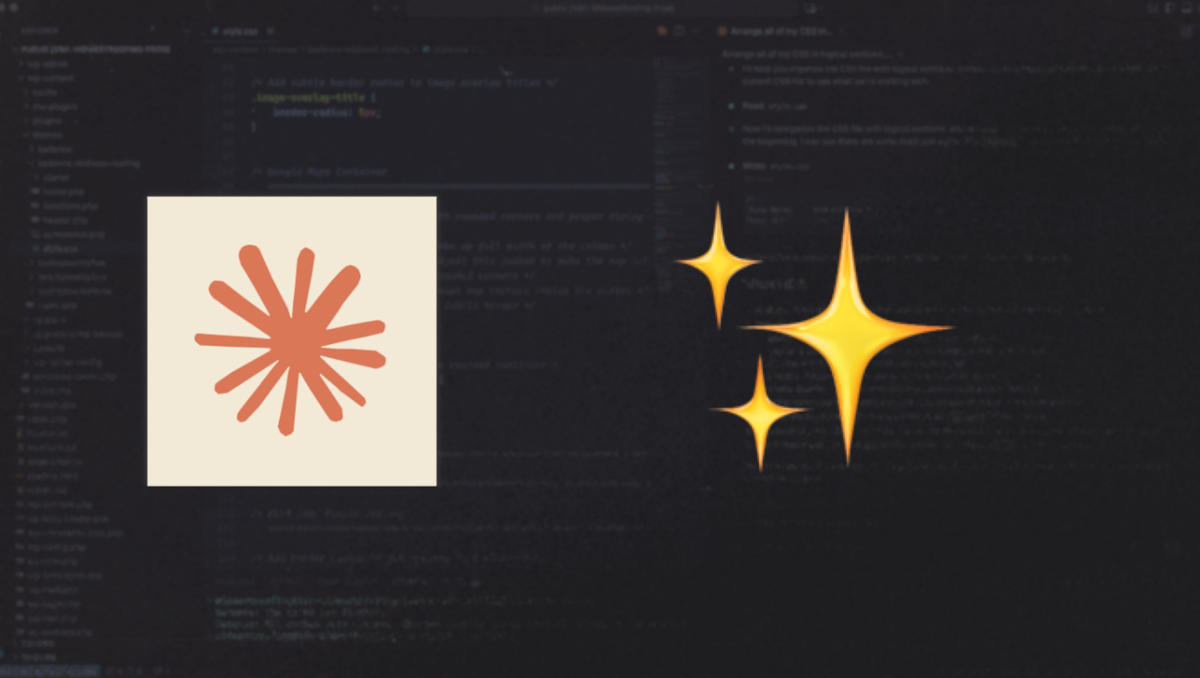Screen dimensions: 1200x678
Task: Start a new chat with the plus icon
Action: [1186, 30]
